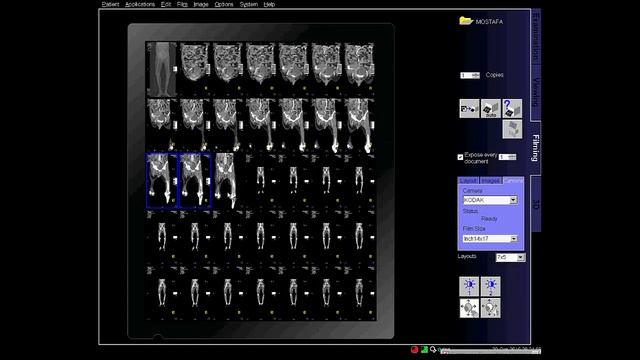
Task: Adjust the Expose every document count stepper
Action: [x=507, y=157]
